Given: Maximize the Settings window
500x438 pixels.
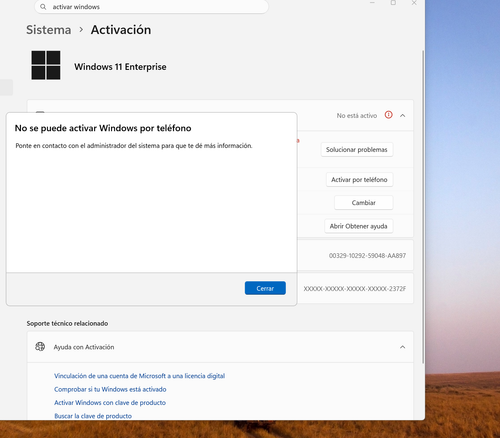Looking at the screenshot, I should click(x=393, y=3).
